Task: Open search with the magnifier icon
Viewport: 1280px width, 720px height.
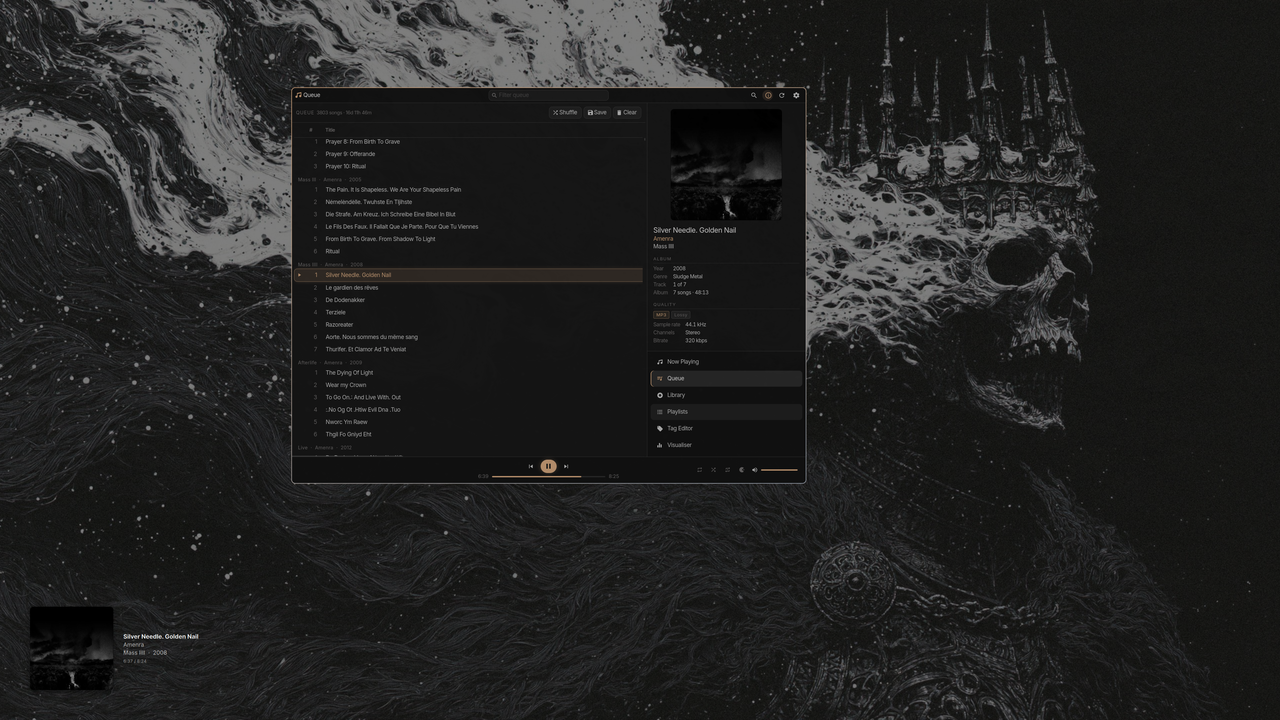Action: [x=754, y=95]
